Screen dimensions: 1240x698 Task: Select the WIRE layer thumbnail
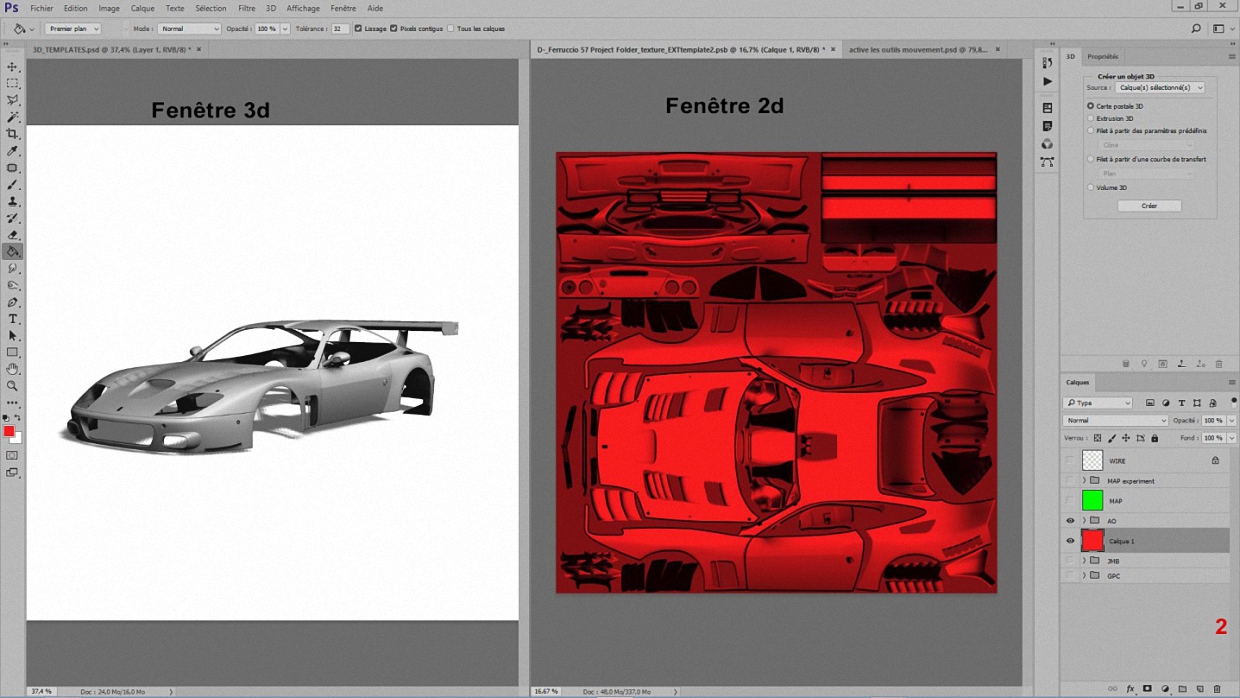coord(1092,460)
